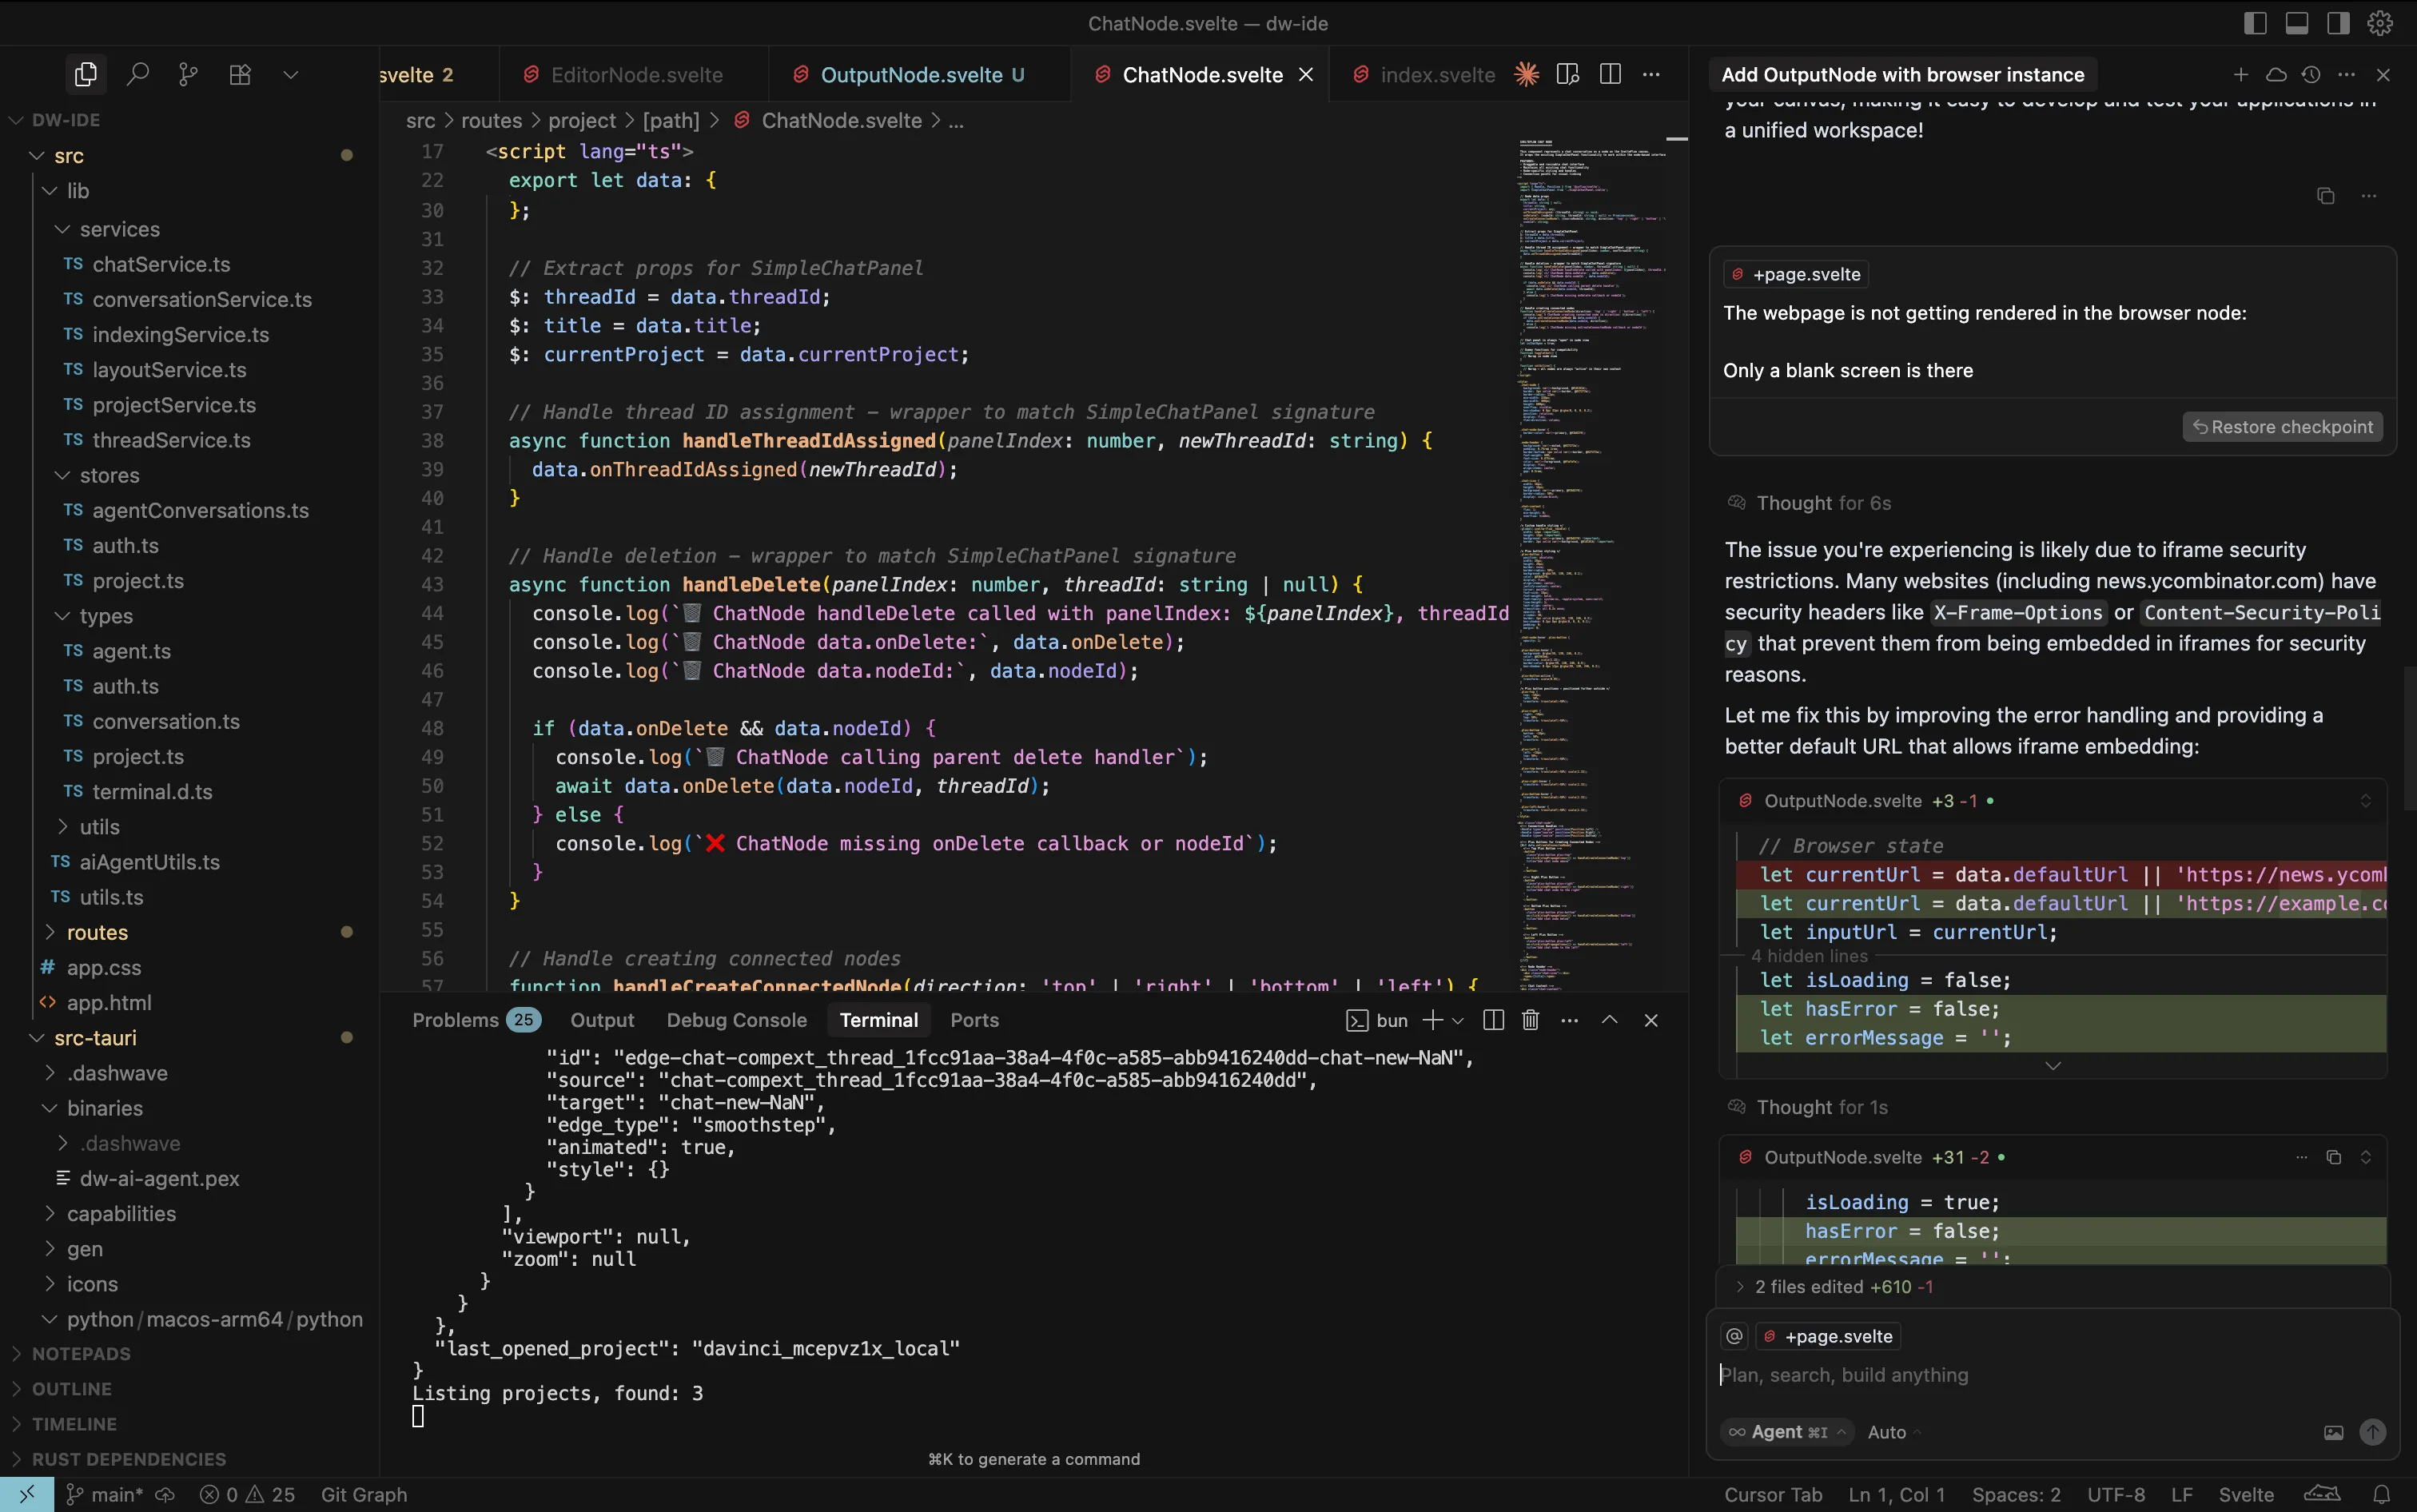Viewport: 2417px width, 1512px height.
Task: Click the notifications bell in status bar
Action: [2382, 1494]
